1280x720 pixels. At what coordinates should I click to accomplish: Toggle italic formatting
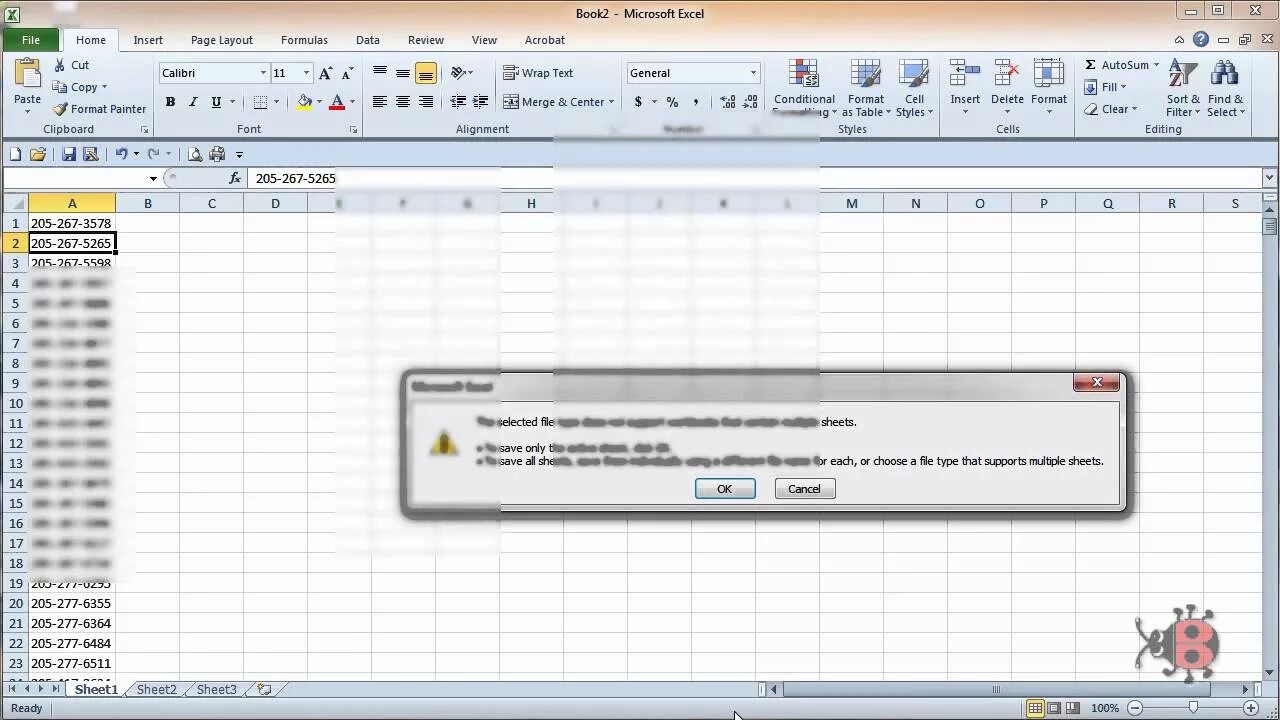coord(193,102)
